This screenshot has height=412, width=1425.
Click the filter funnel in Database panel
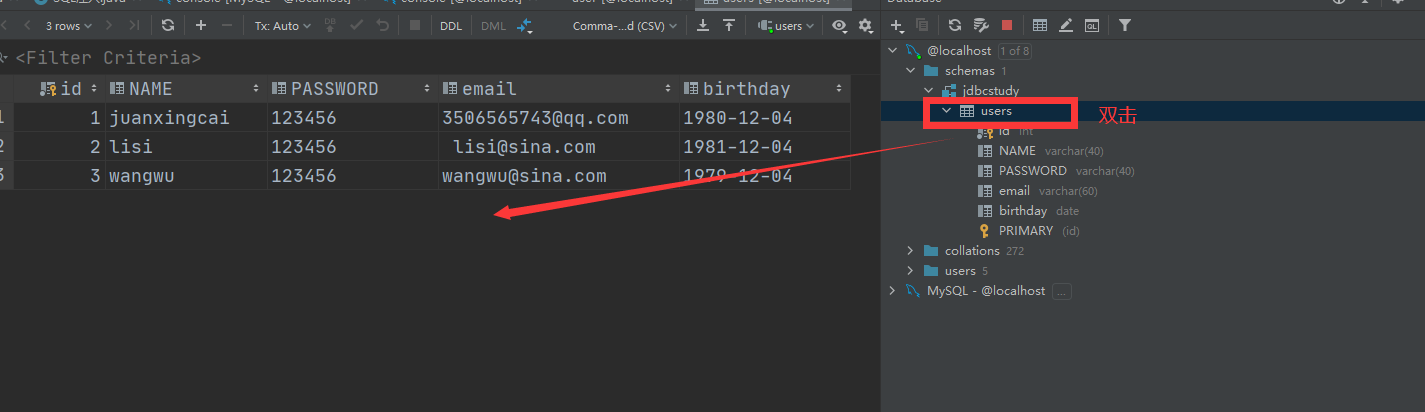click(x=1125, y=25)
